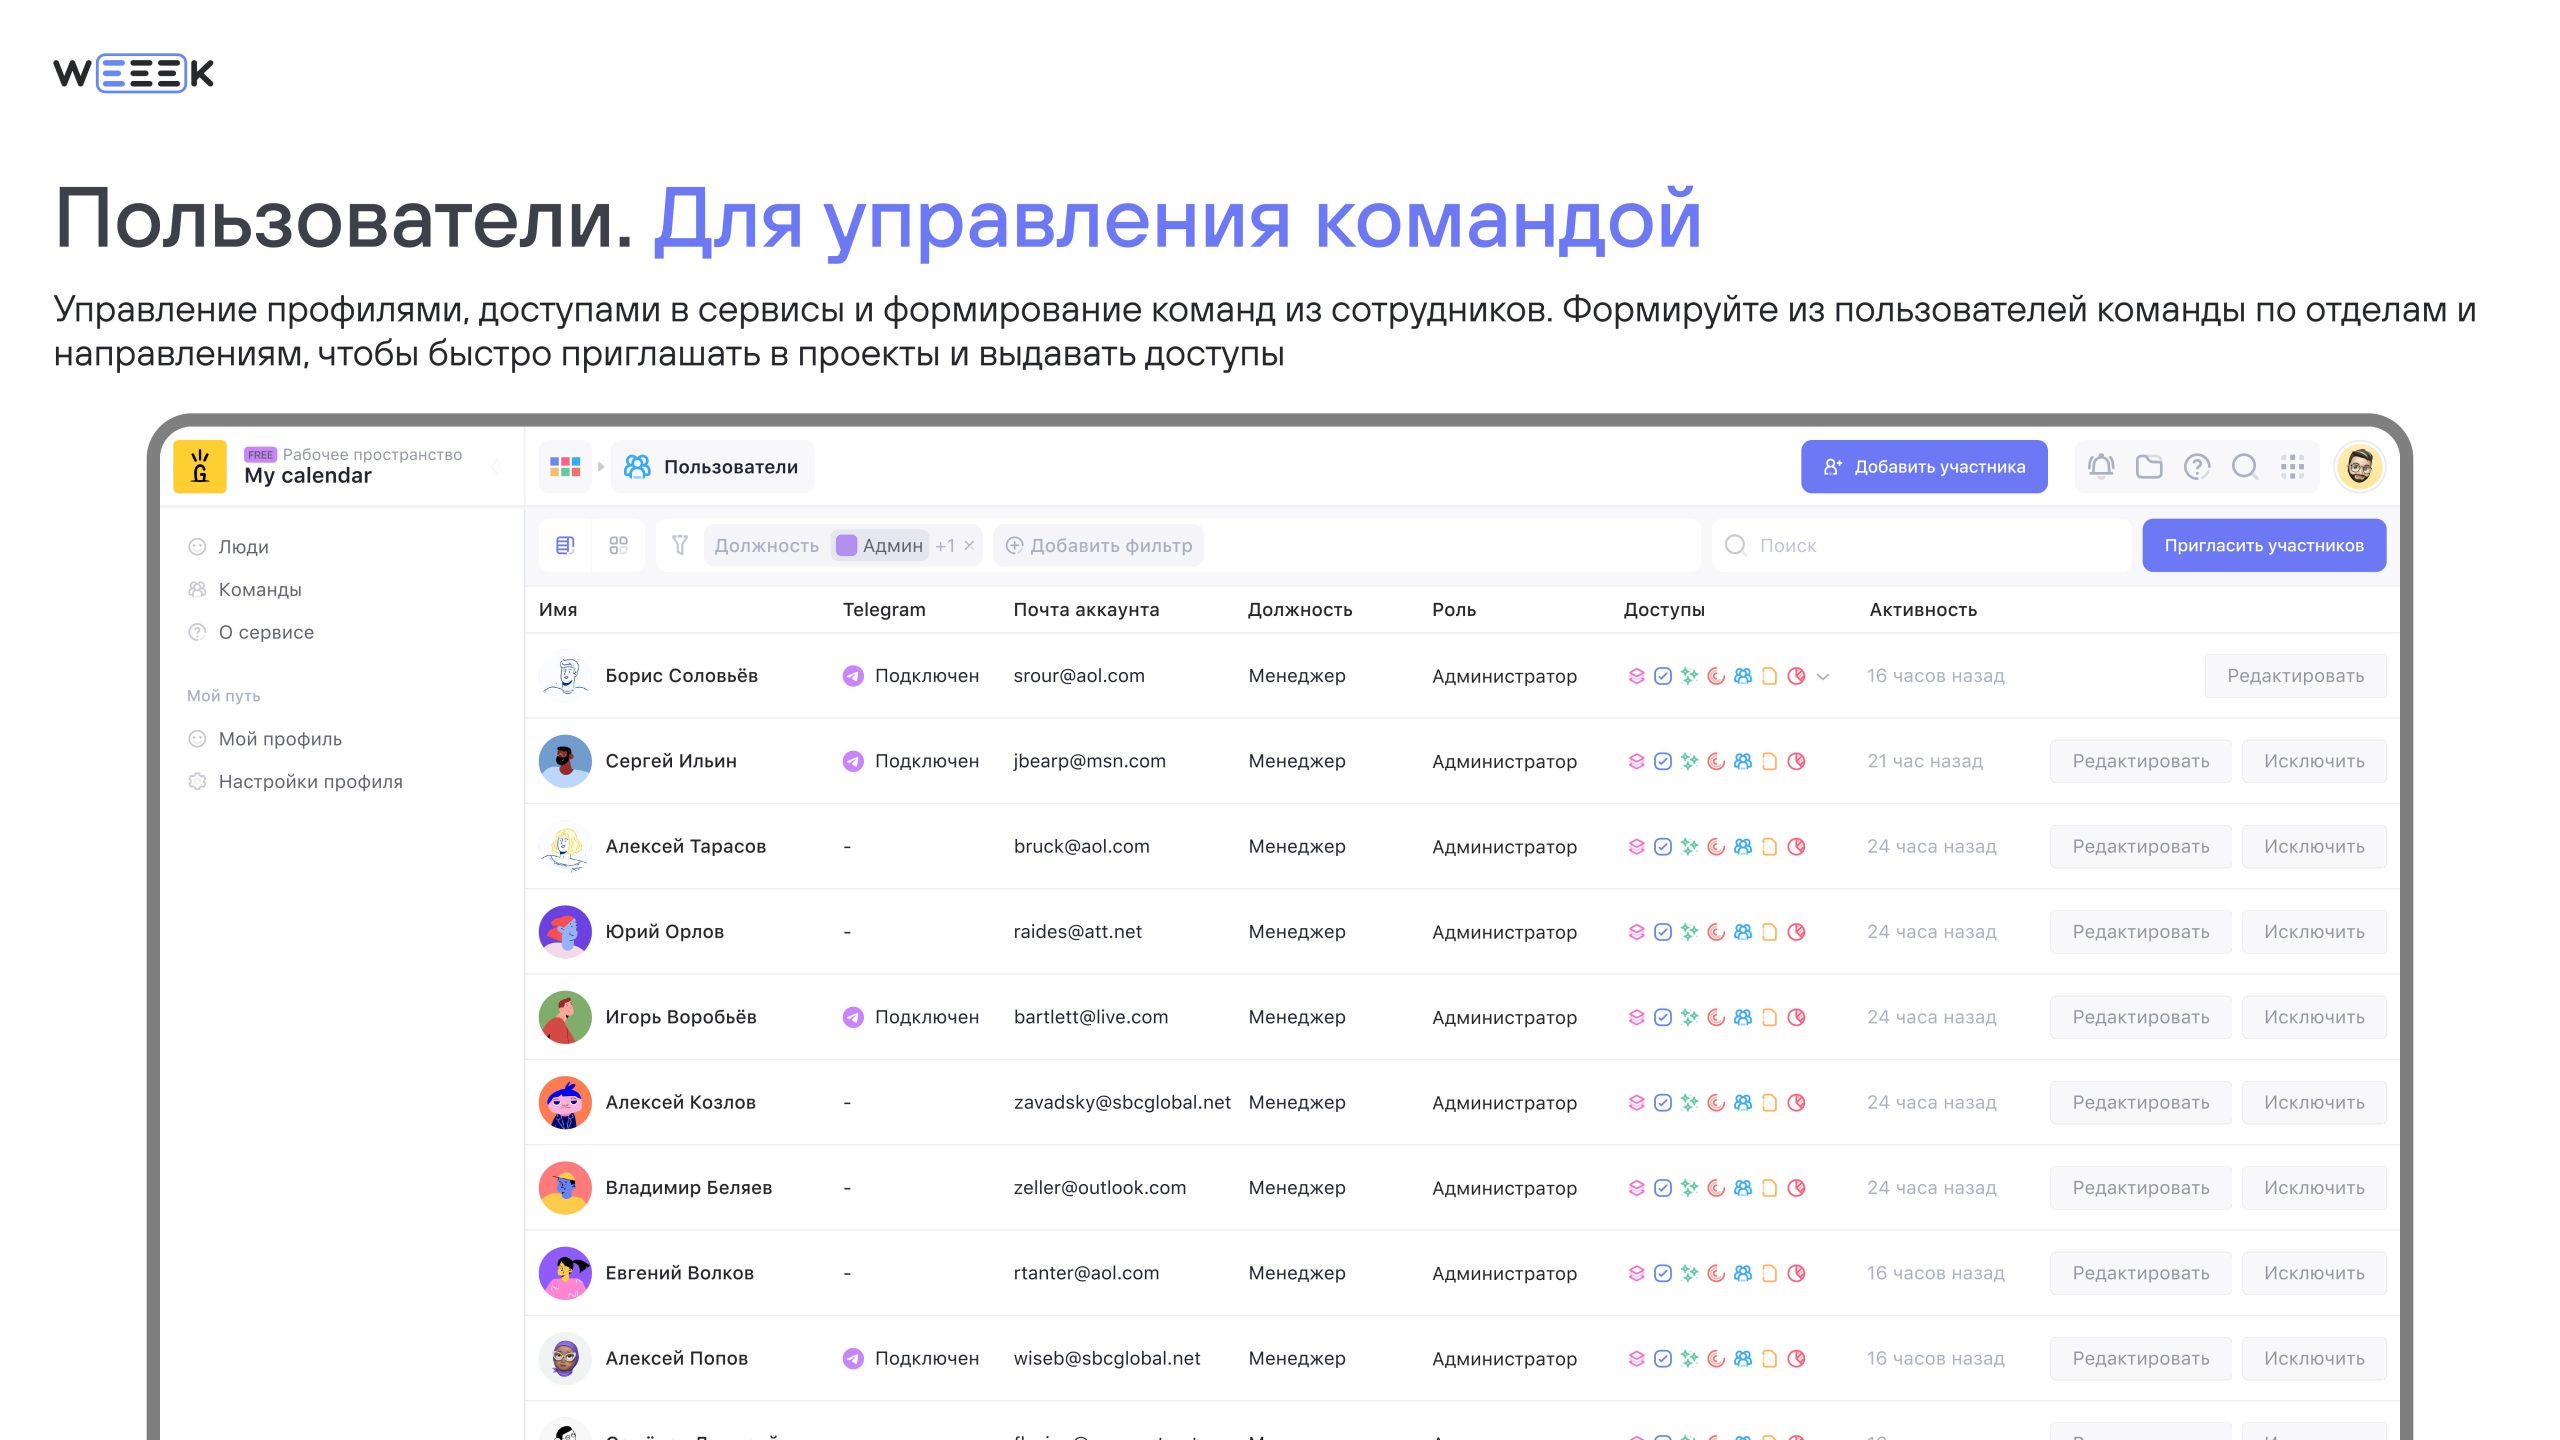Switch to list view mode
2560x1440 pixels.
click(x=565, y=545)
